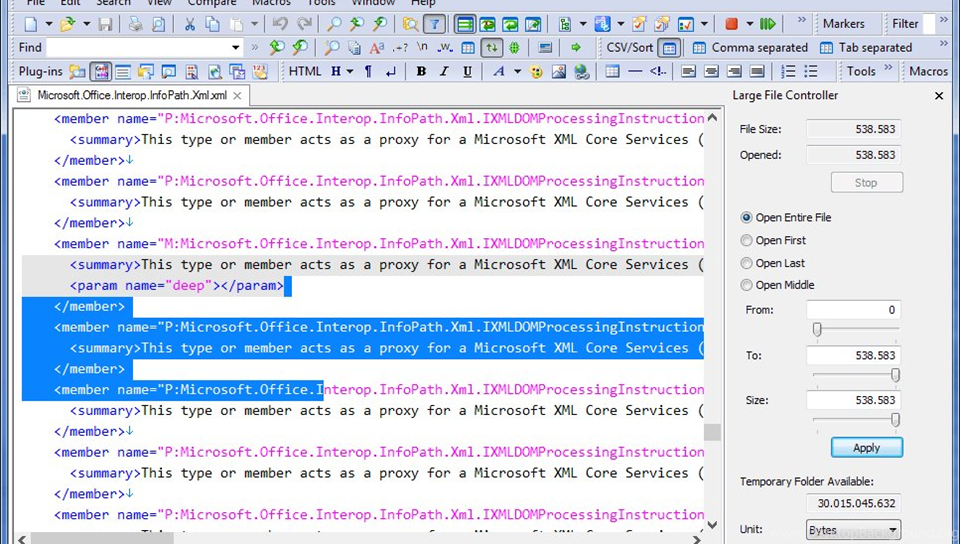Click the numbered list icon

[x=789, y=72]
